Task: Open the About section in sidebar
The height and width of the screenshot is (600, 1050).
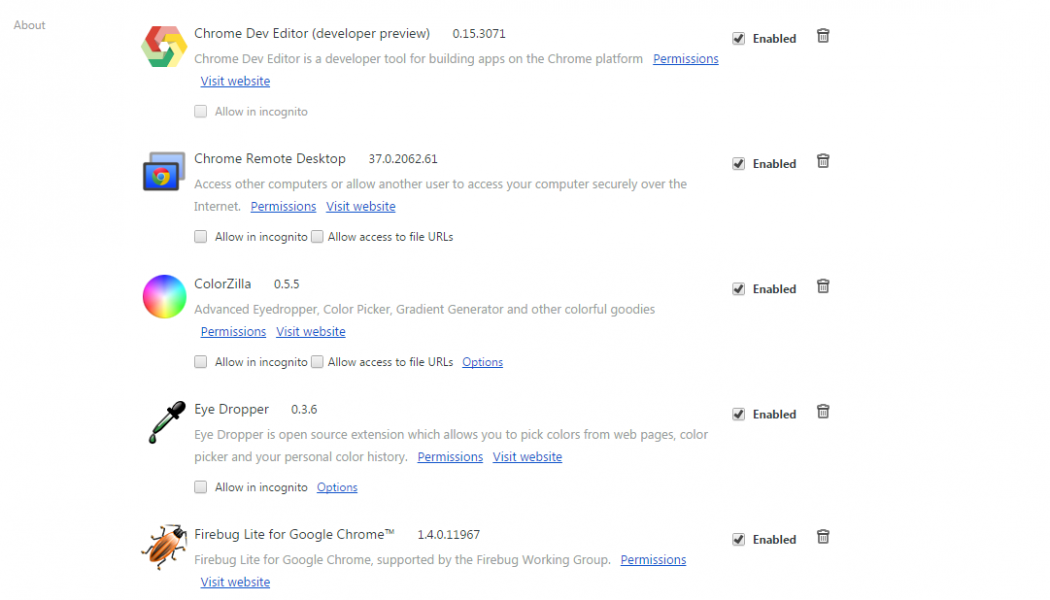Action: click(x=29, y=25)
